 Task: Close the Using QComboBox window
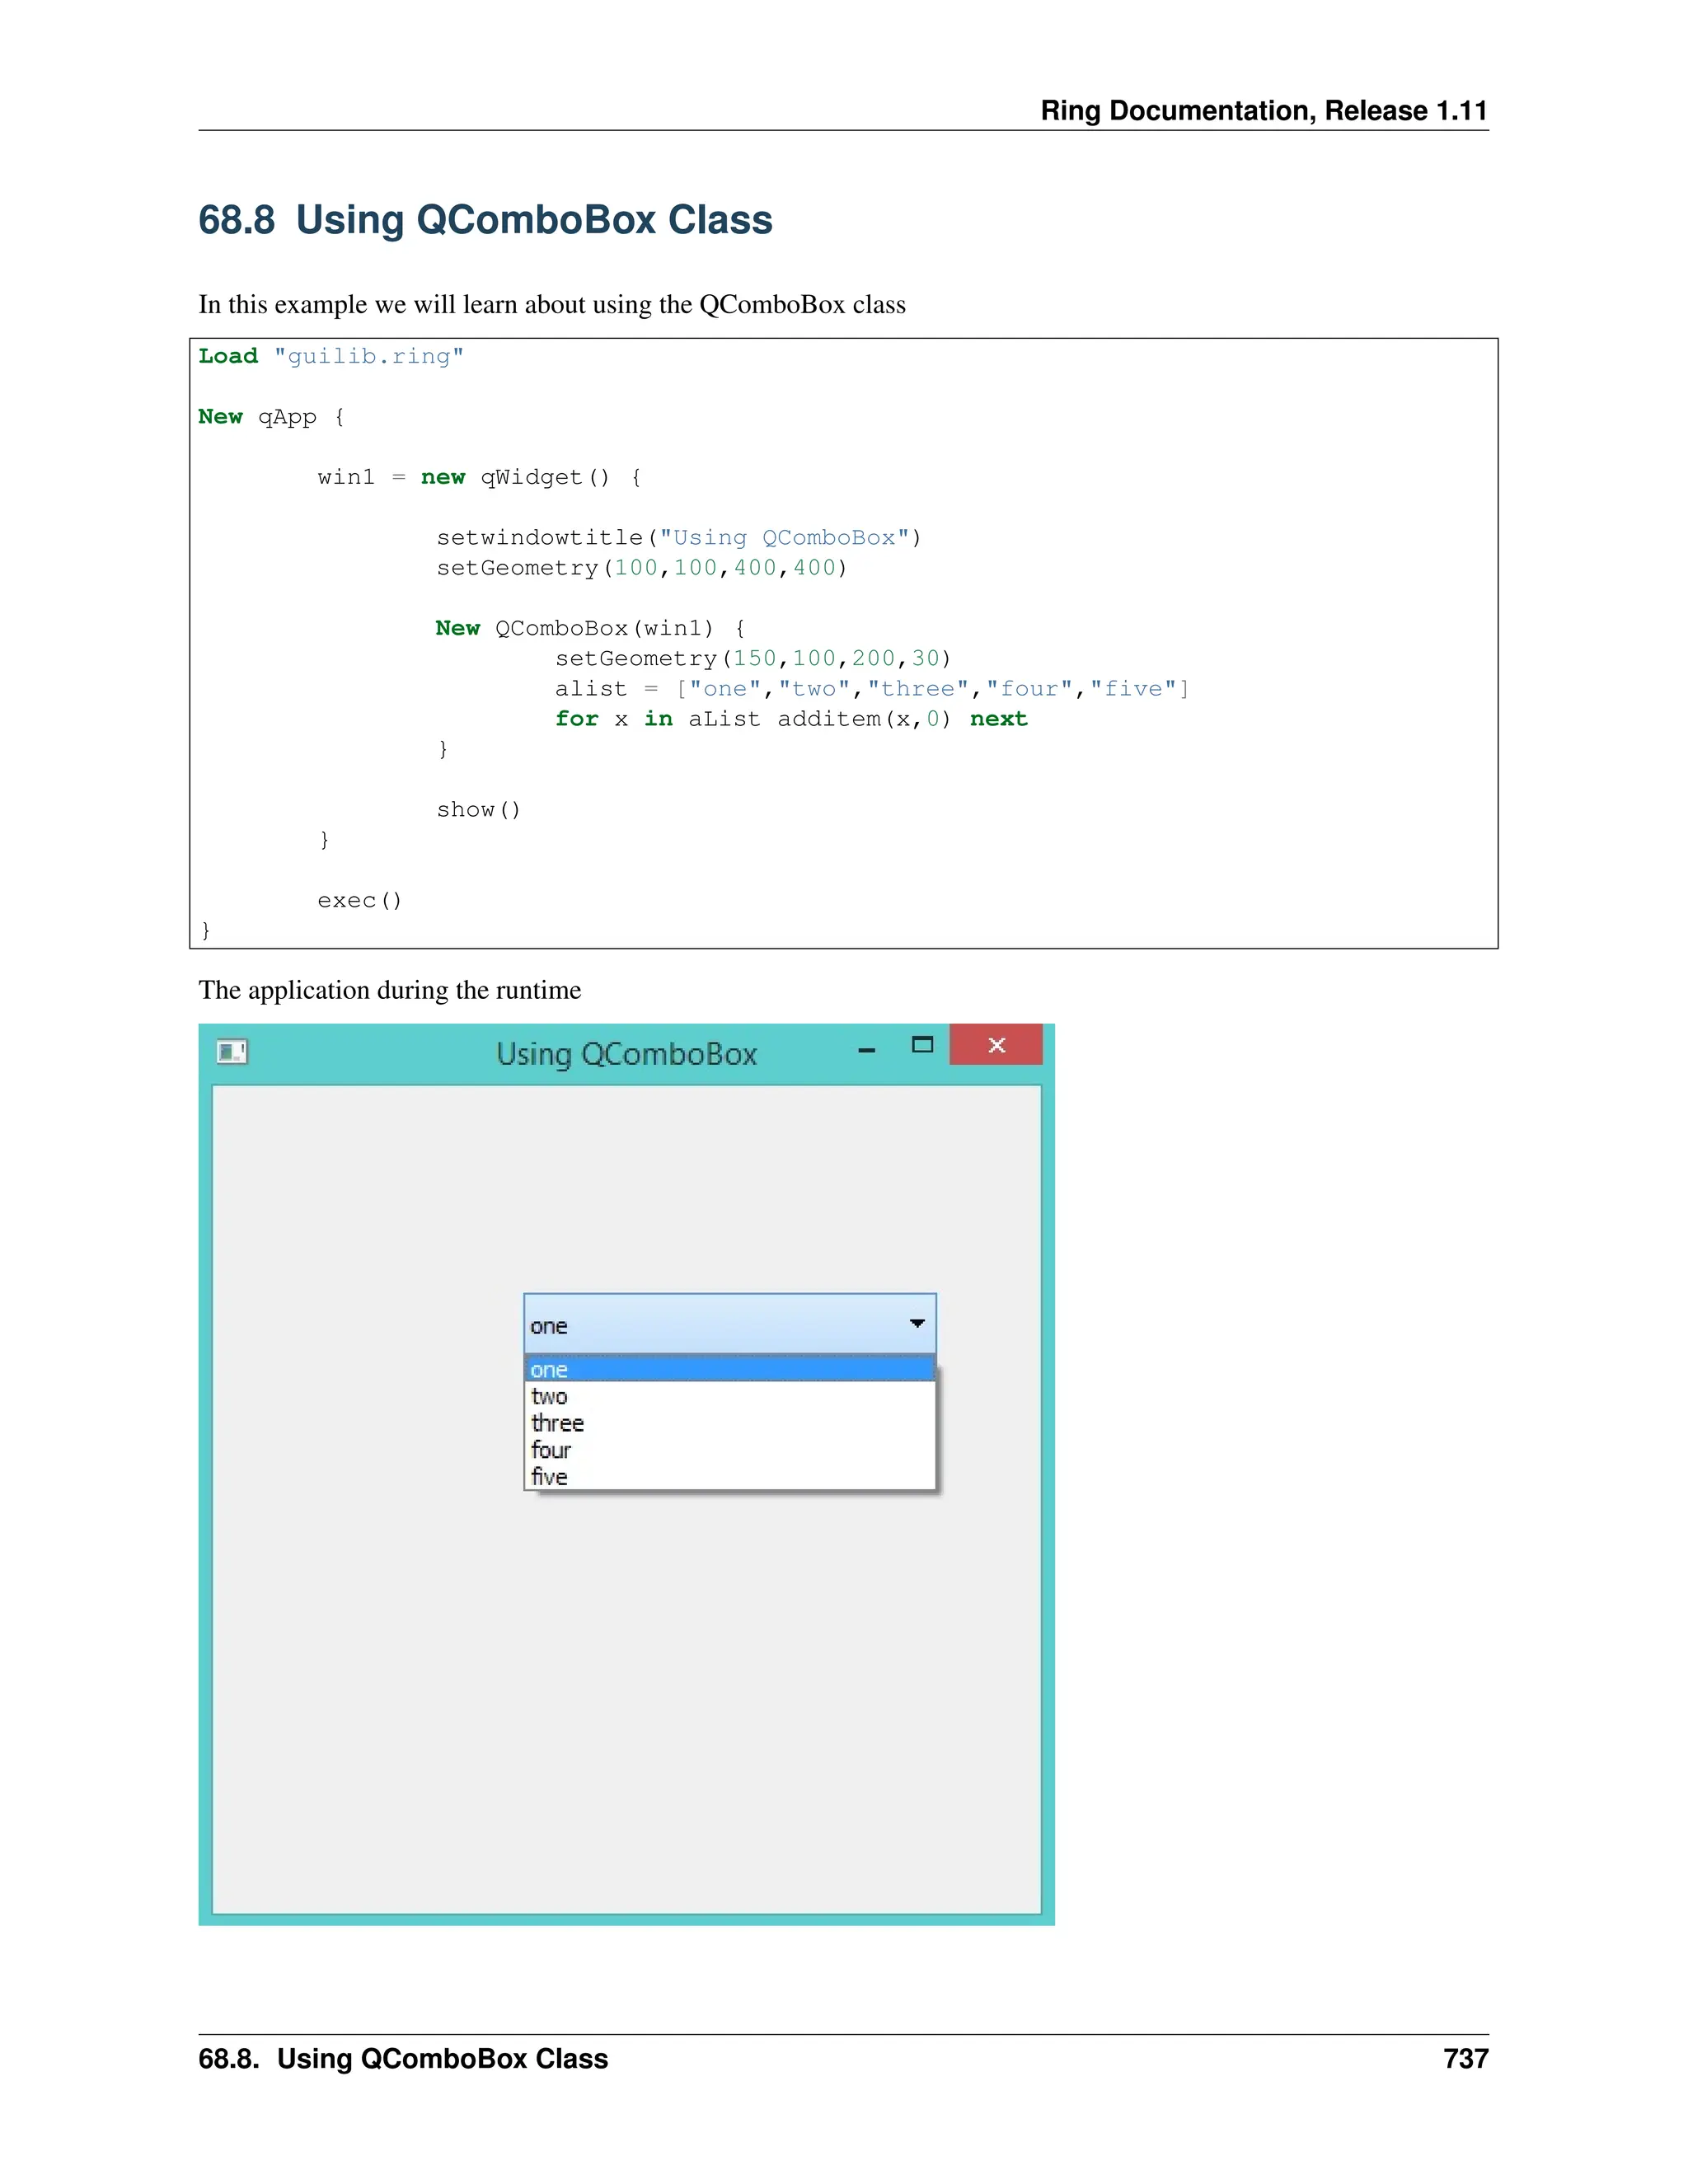[996, 1045]
